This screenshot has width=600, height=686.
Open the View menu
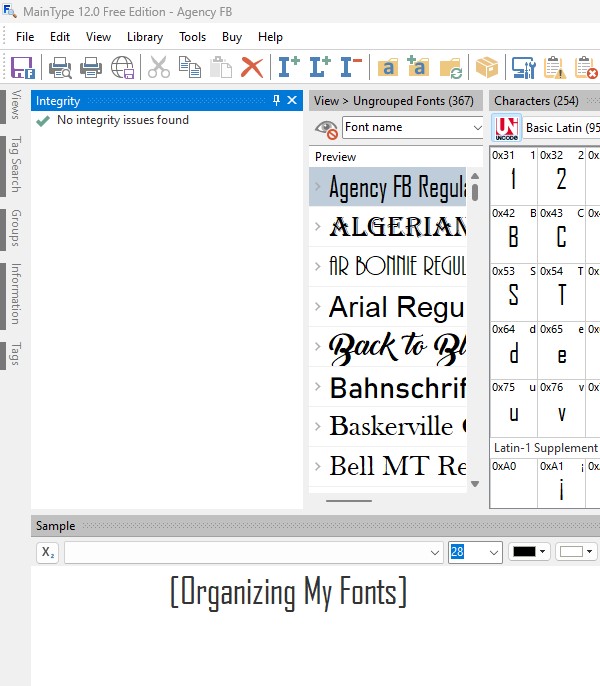(x=98, y=37)
